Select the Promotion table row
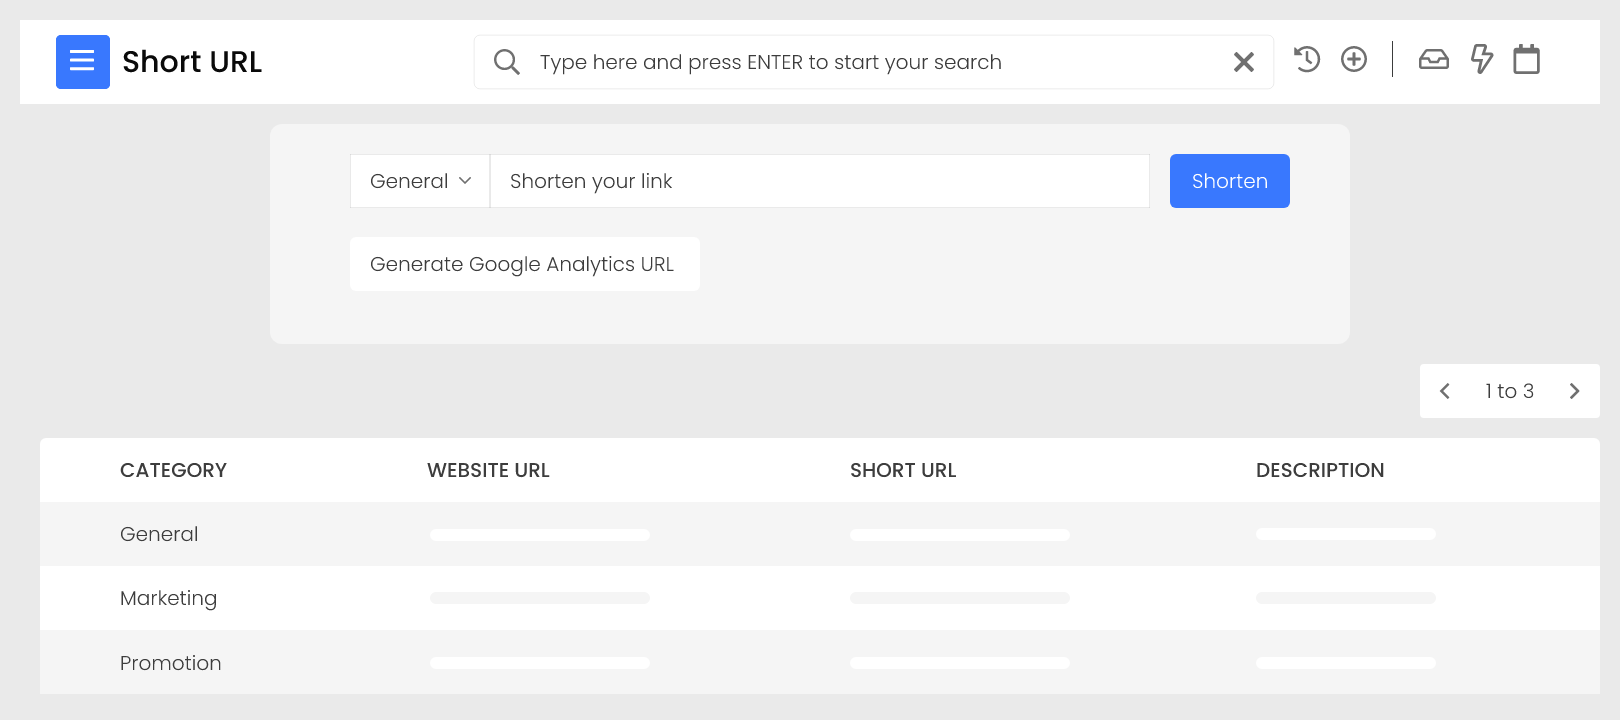 coord(171,663)
